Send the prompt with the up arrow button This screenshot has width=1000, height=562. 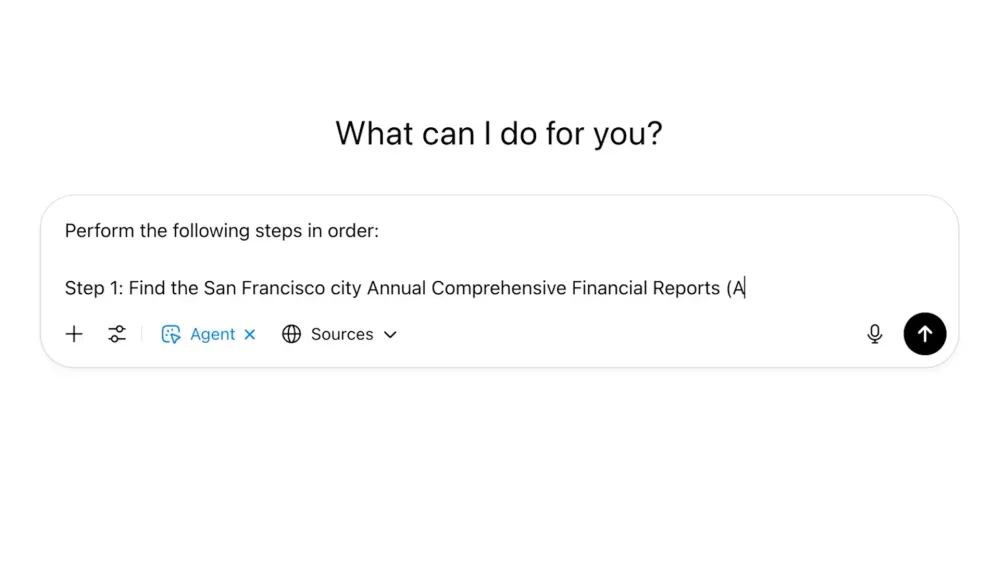pyautogui.click(x=925, y=334)
